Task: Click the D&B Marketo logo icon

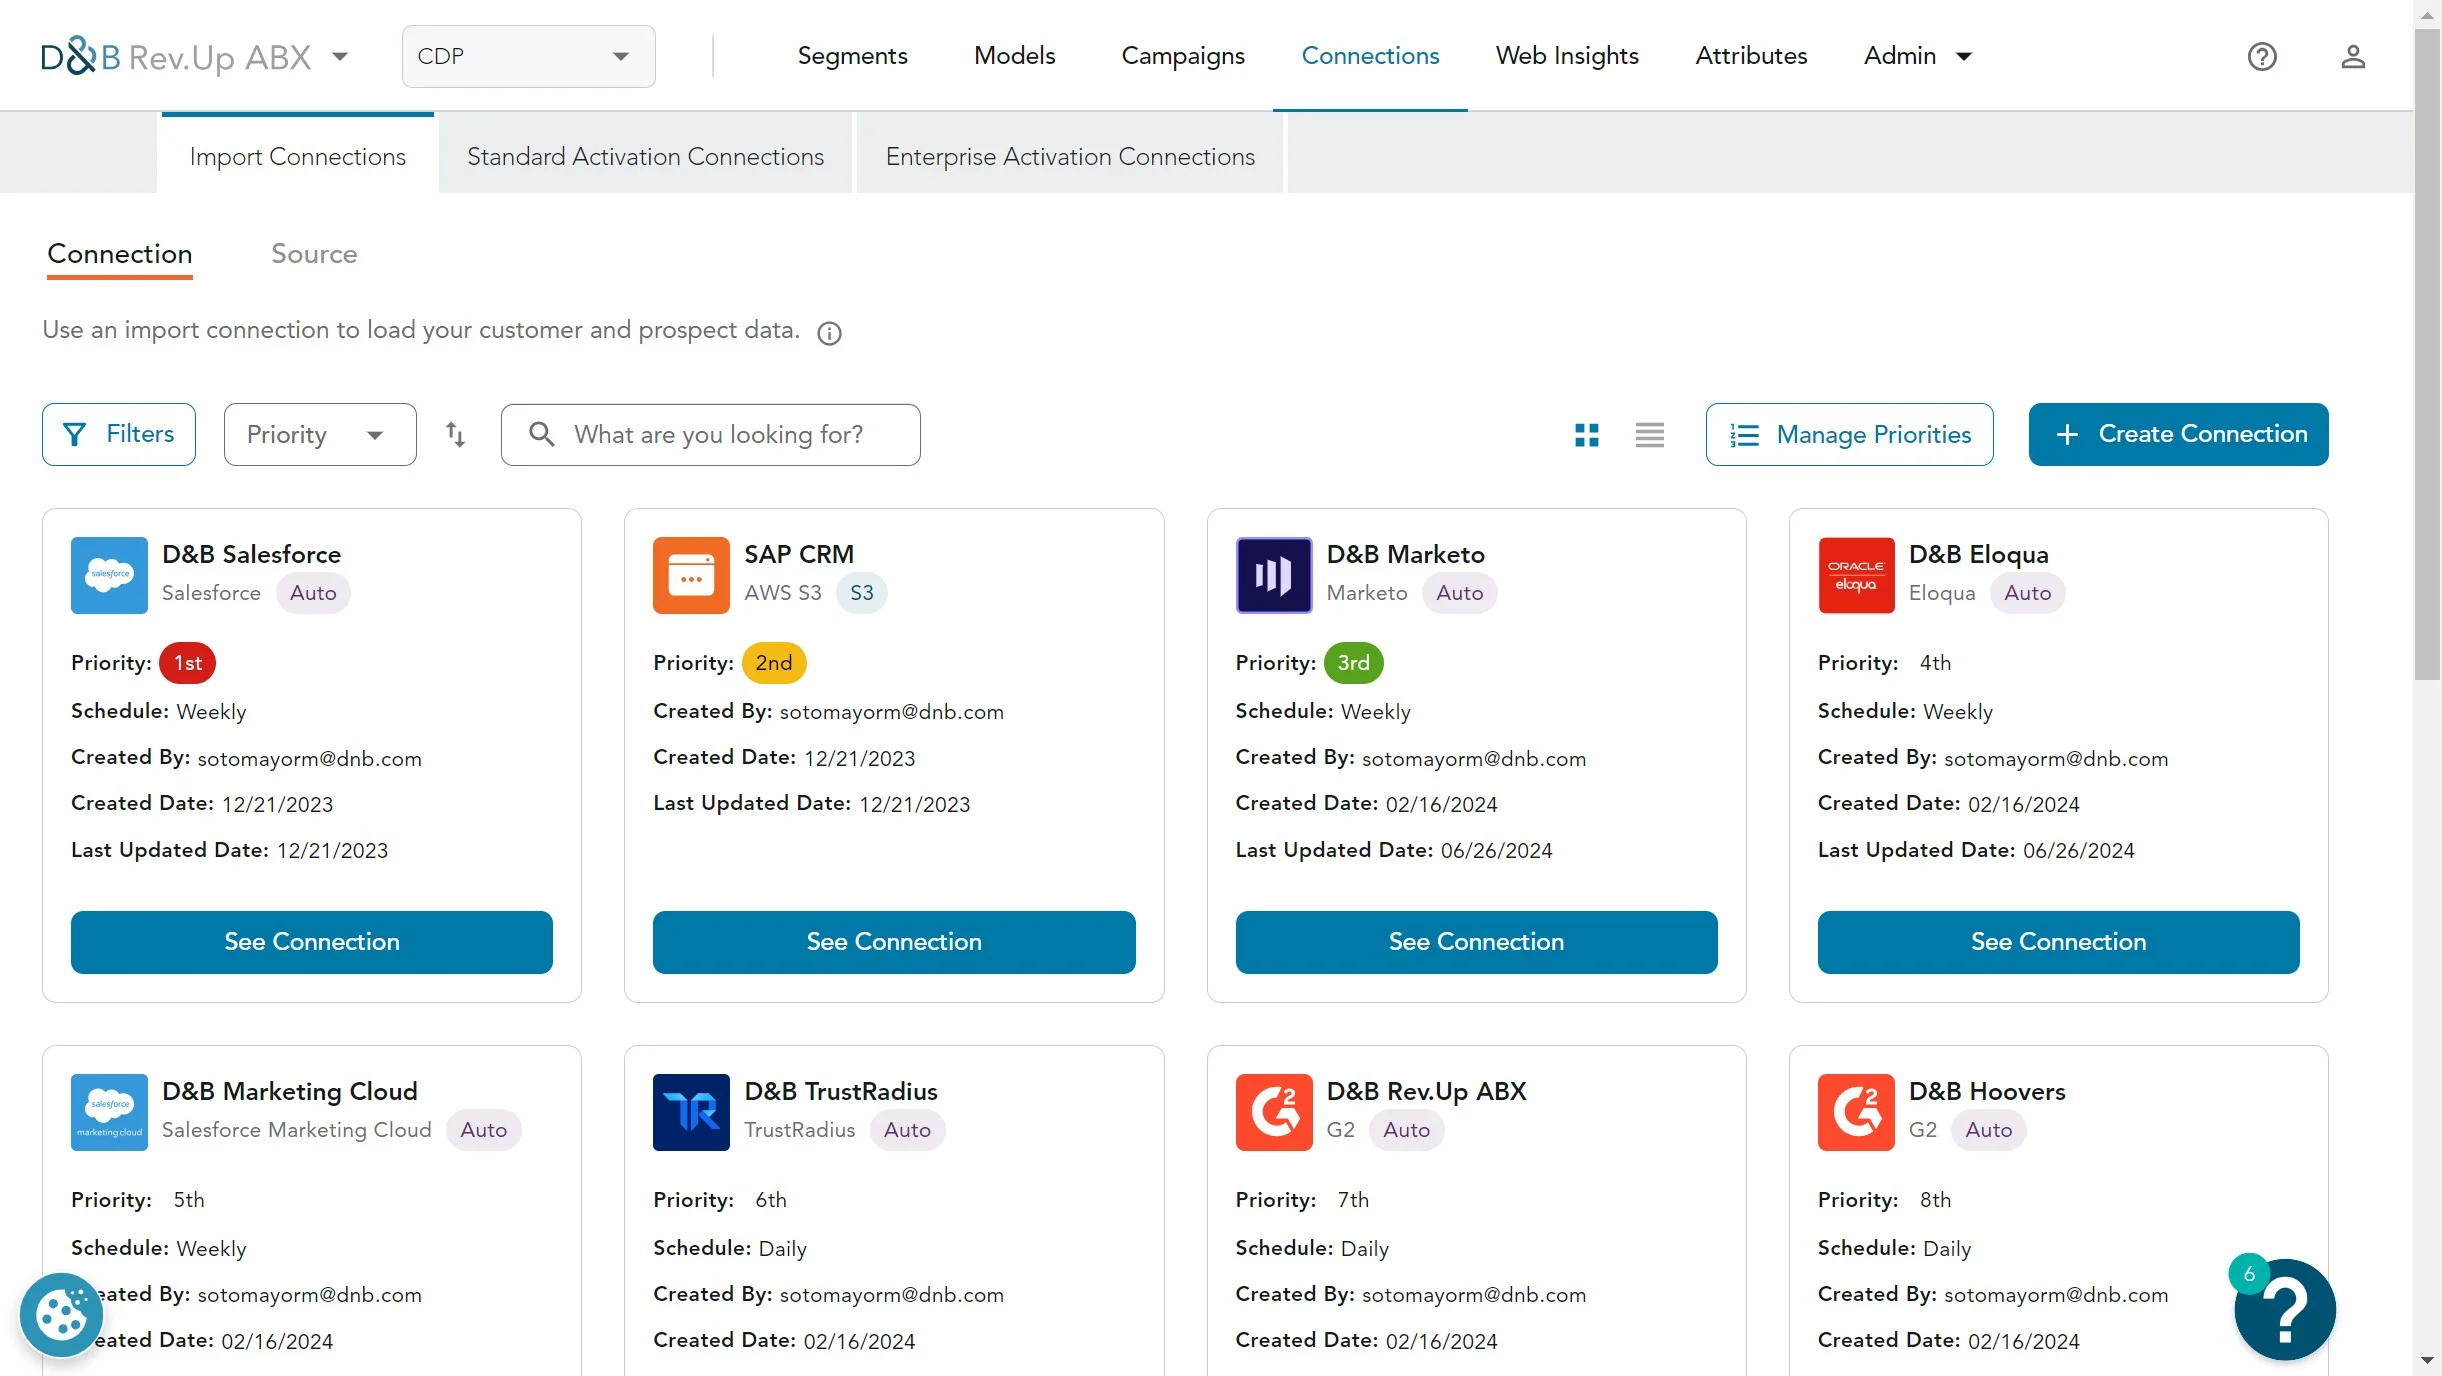Action: tap(1273, 575)
